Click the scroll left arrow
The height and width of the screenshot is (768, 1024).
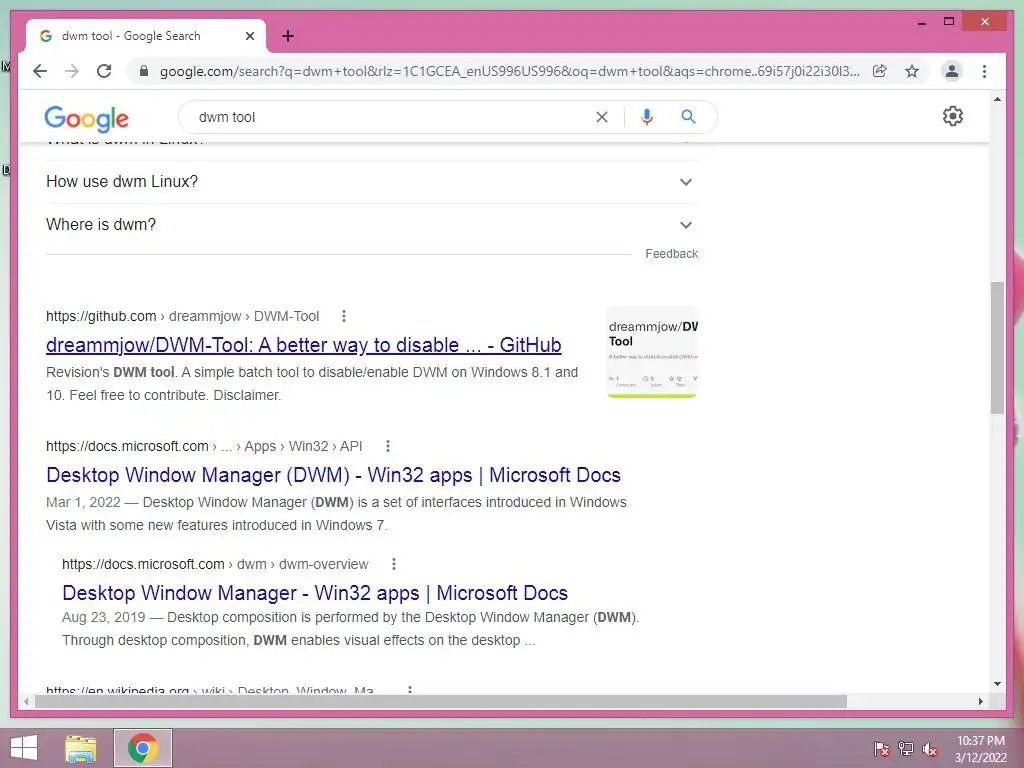[x=26, y=701]
